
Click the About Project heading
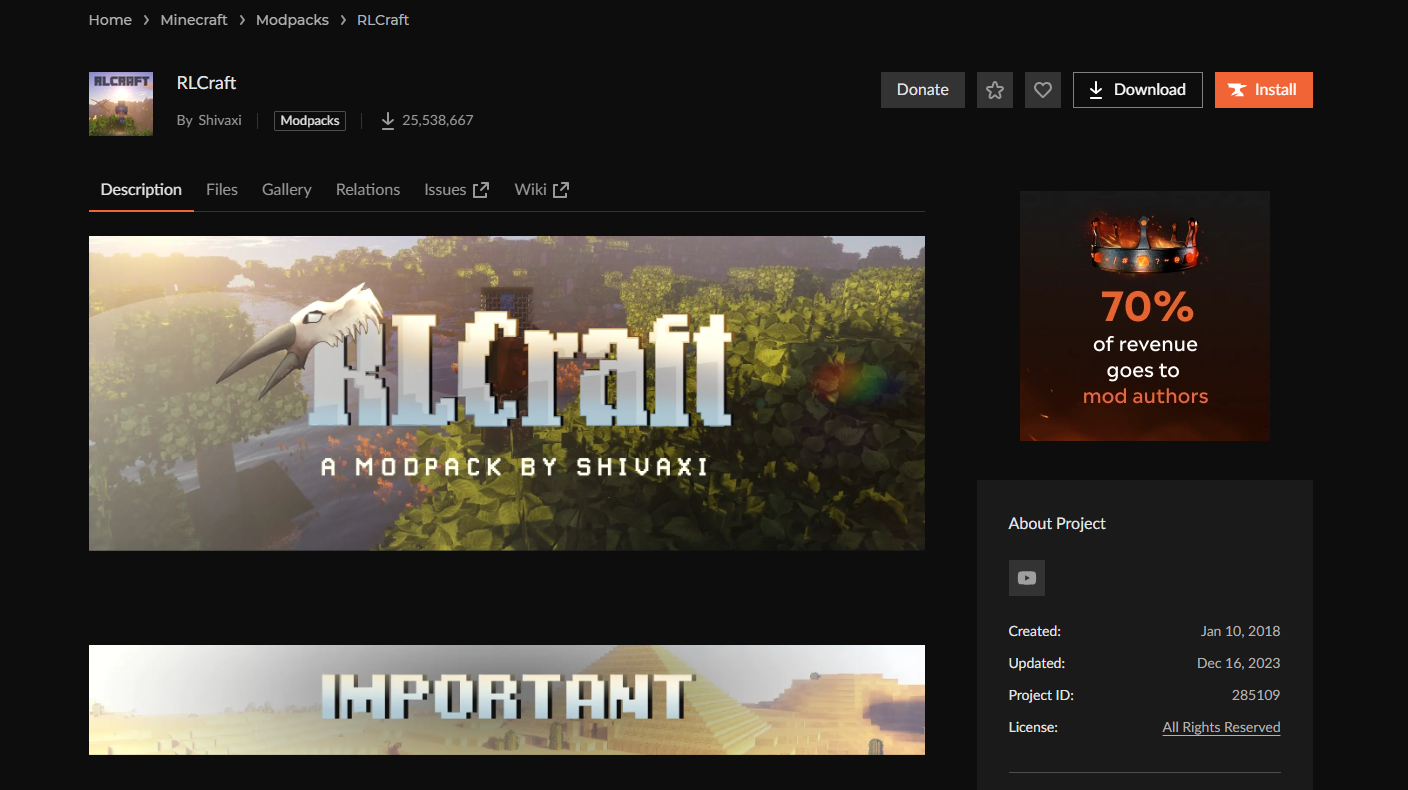pyautogui.click(x=1057, y=523)
